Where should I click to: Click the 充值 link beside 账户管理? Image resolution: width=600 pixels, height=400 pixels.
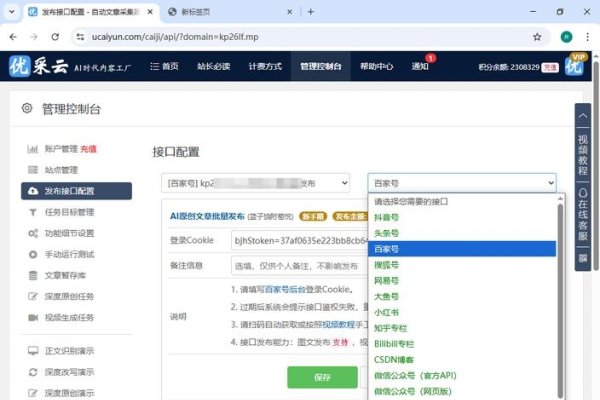(x=88, y=149)
